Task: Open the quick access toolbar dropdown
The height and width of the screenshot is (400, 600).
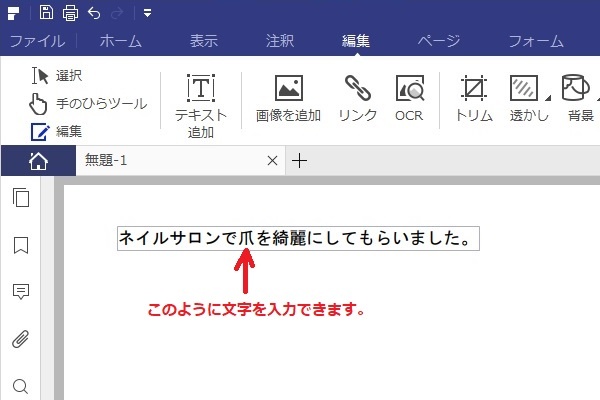Action: pyautogui.click(x=147, y=13)
